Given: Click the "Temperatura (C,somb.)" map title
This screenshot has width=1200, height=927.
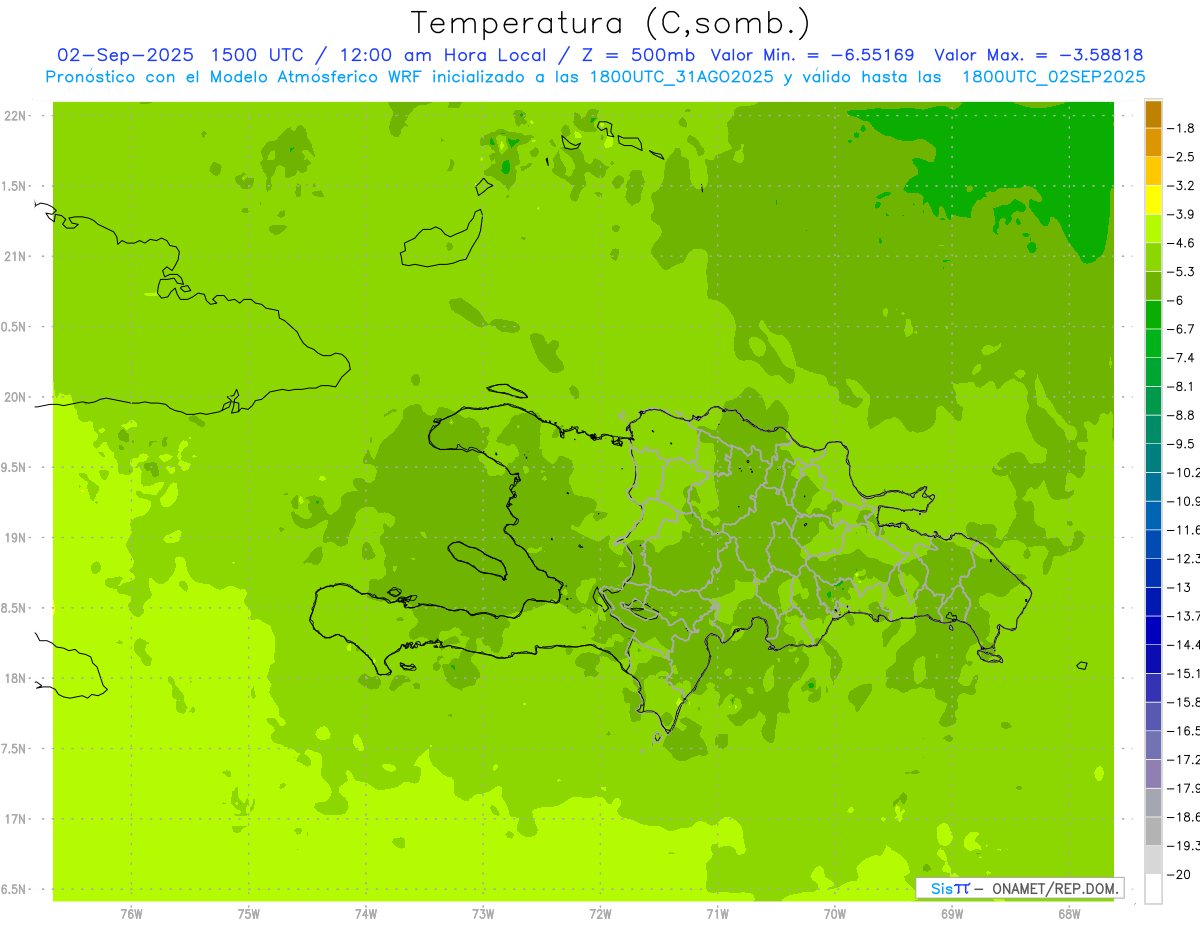Looking at the screenshot, I should 611,23.
